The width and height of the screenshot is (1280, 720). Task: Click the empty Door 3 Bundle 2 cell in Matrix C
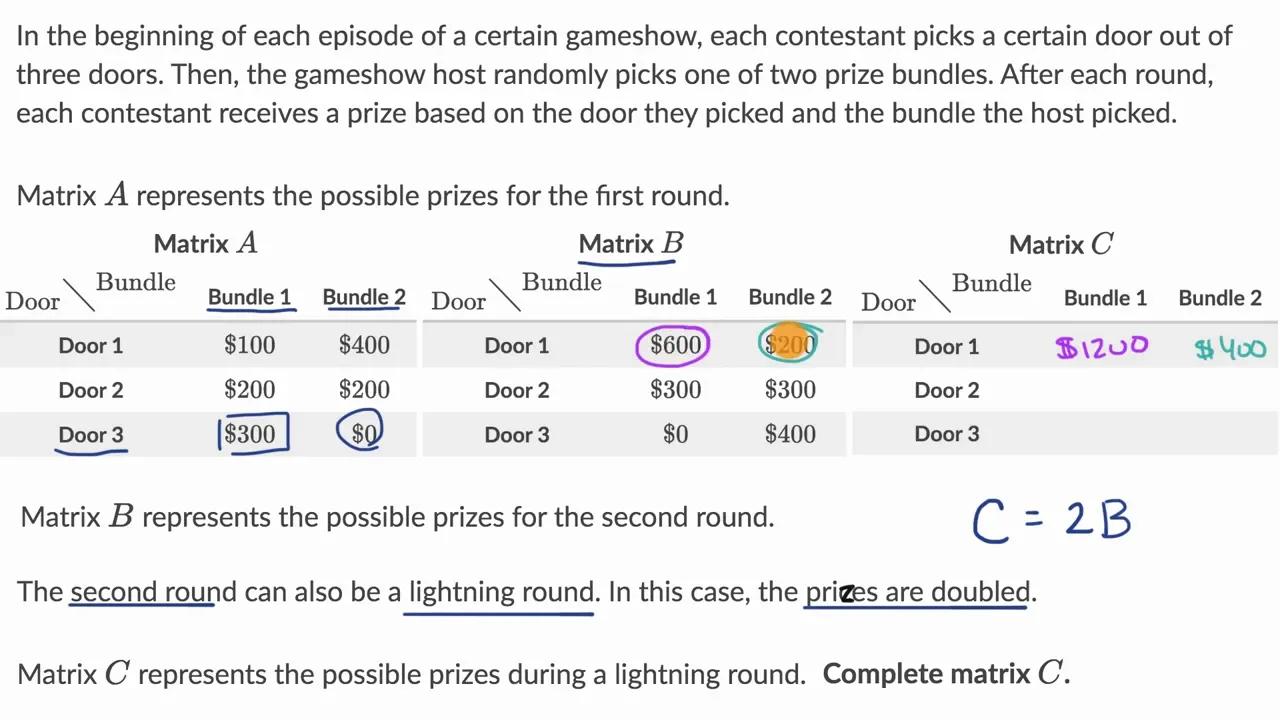point(1220,434)
